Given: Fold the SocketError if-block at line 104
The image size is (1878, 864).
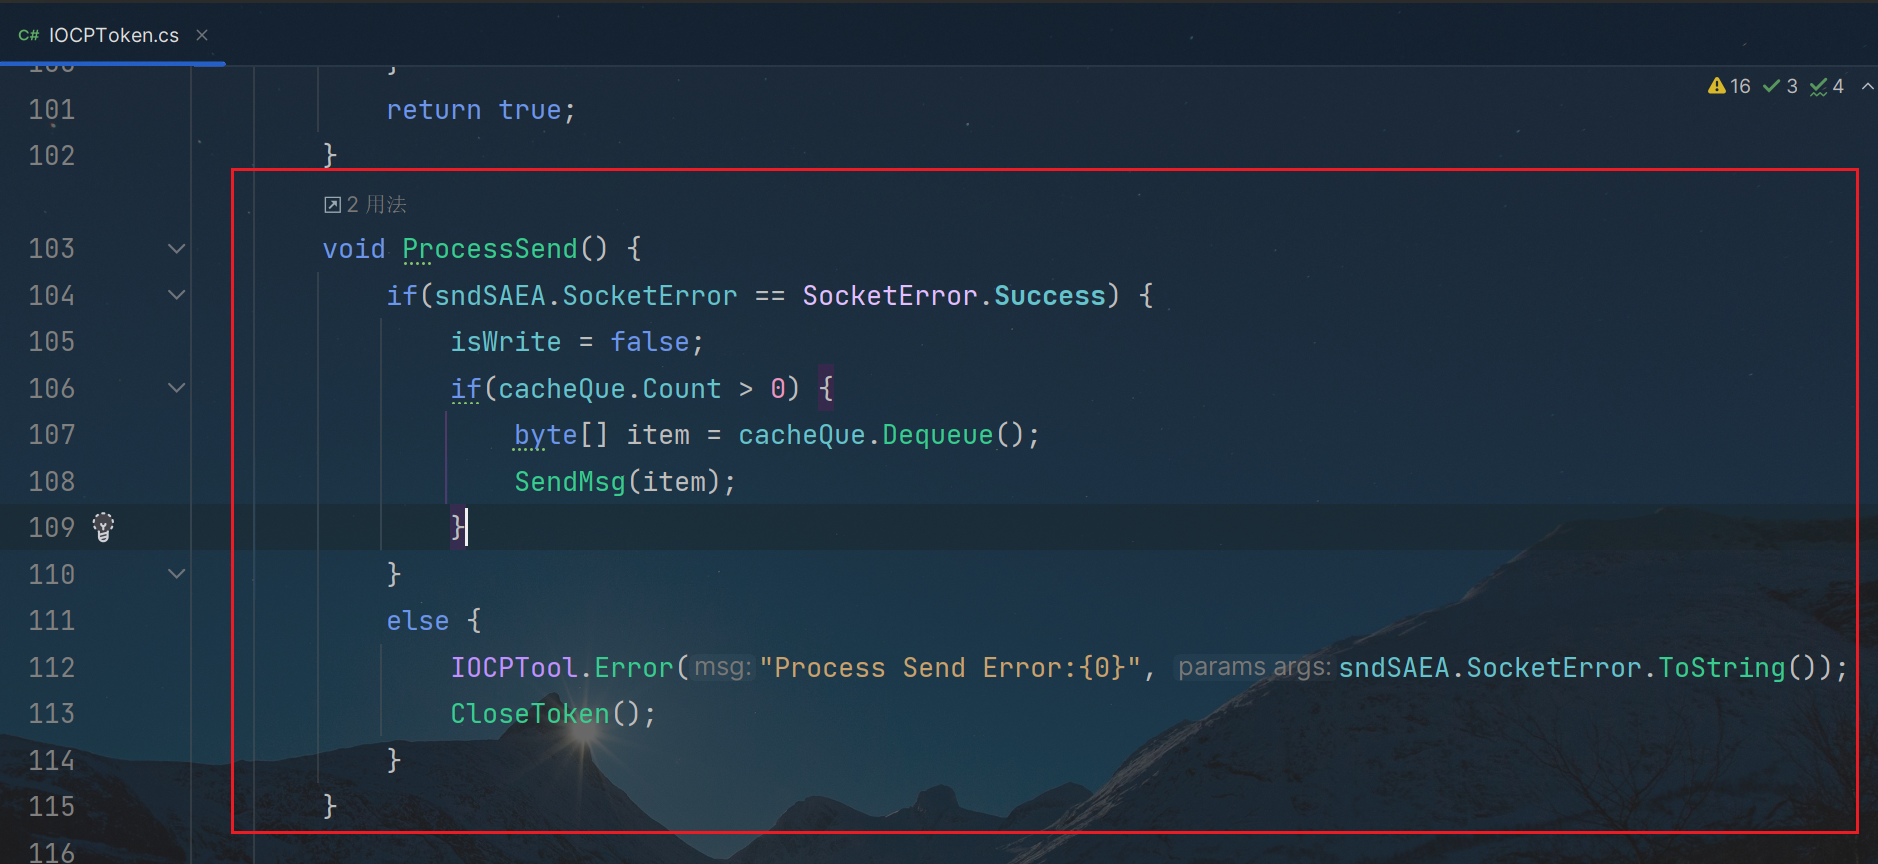Looking at the screenshot, I should [177, 295].
